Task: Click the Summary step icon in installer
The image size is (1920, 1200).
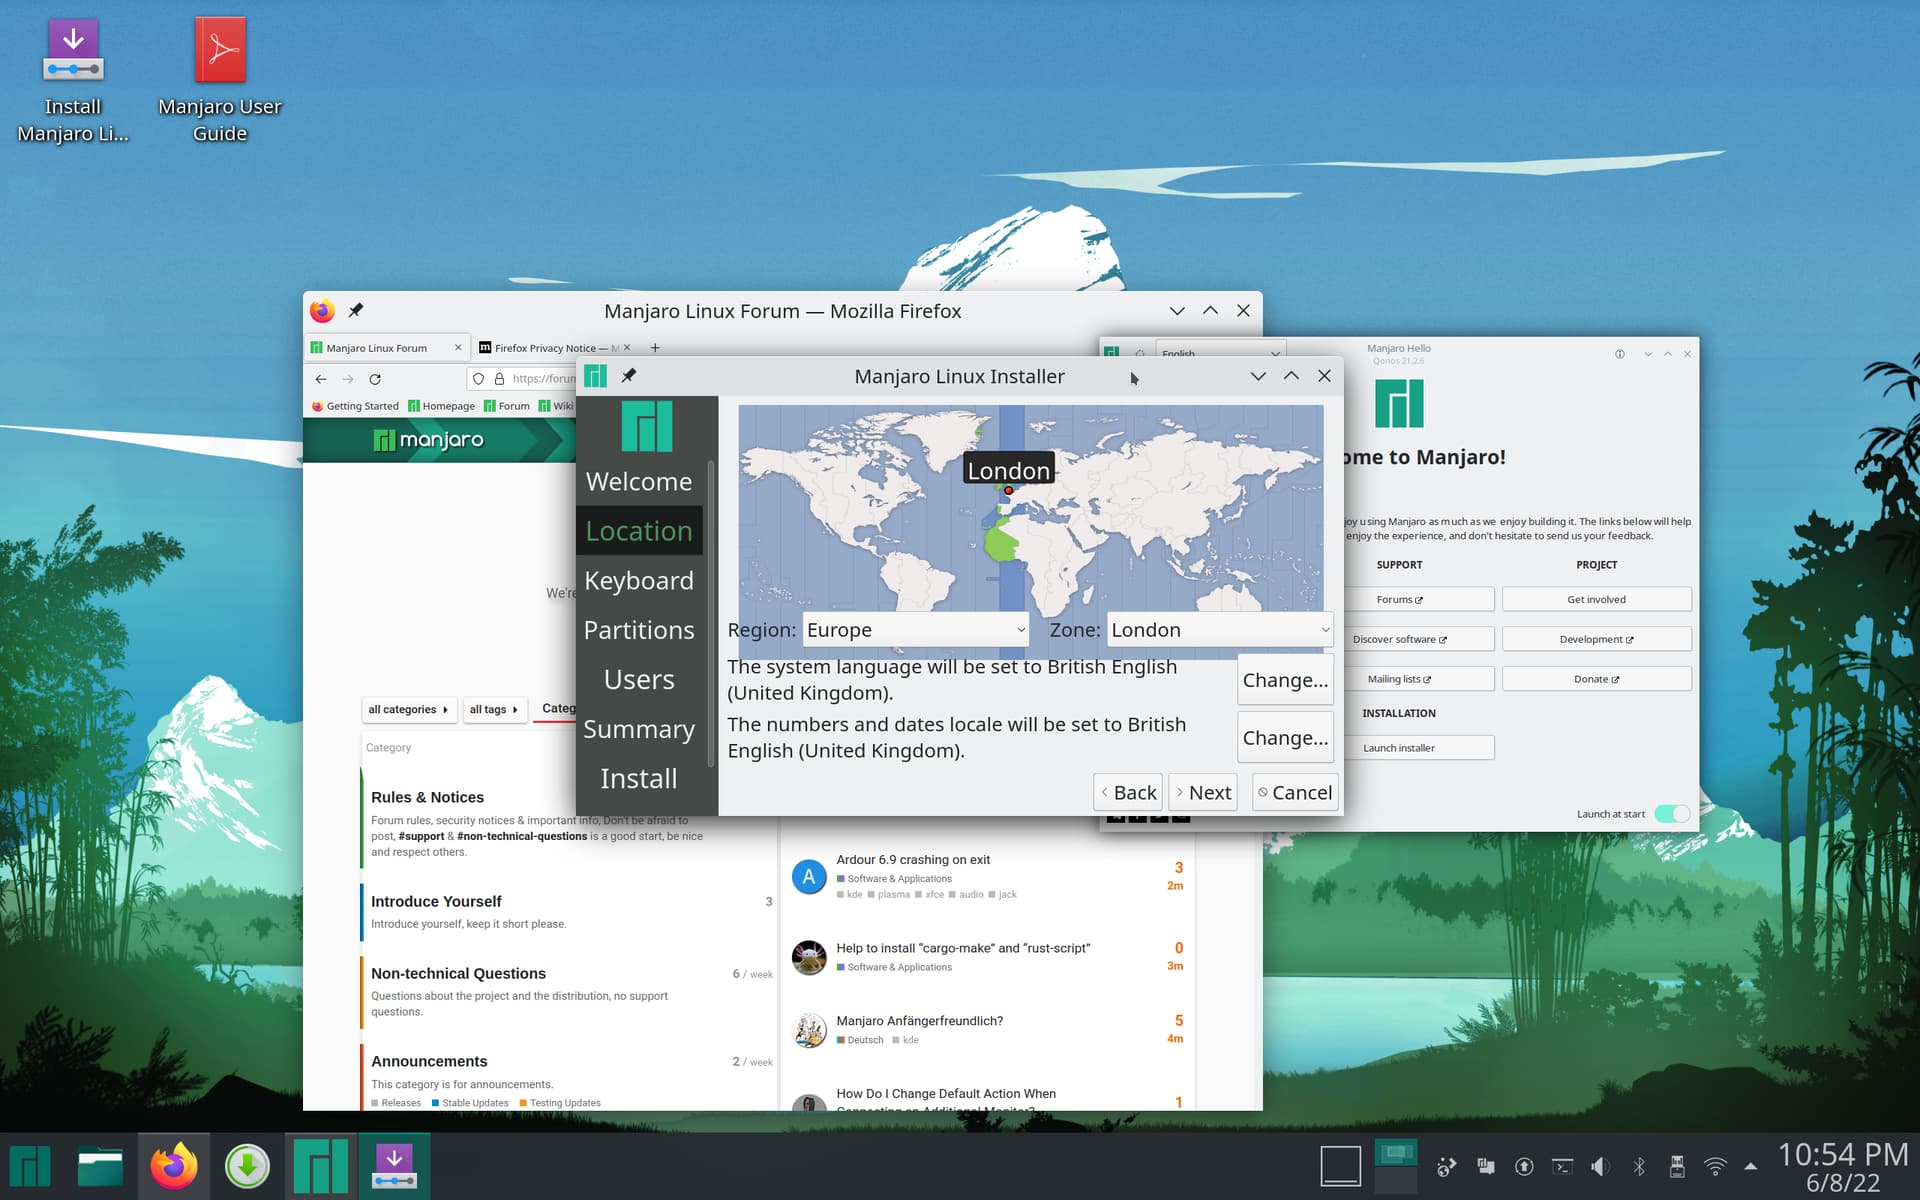Action: point(637,729)
